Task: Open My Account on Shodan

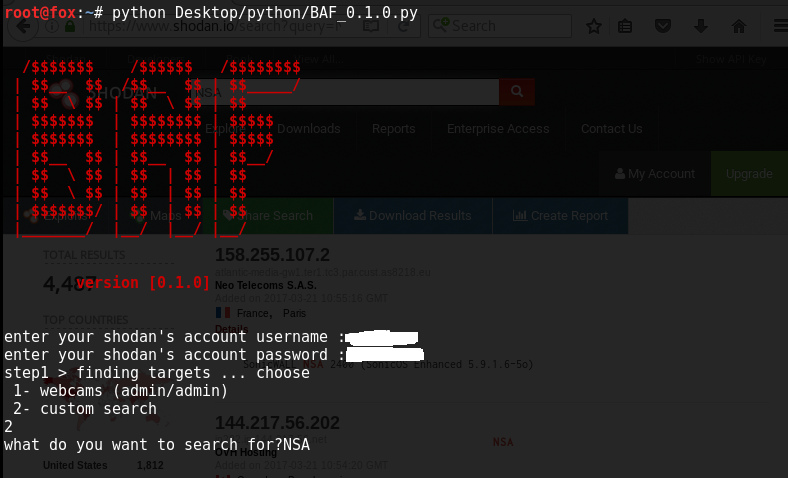Action: tap(655, 174)
